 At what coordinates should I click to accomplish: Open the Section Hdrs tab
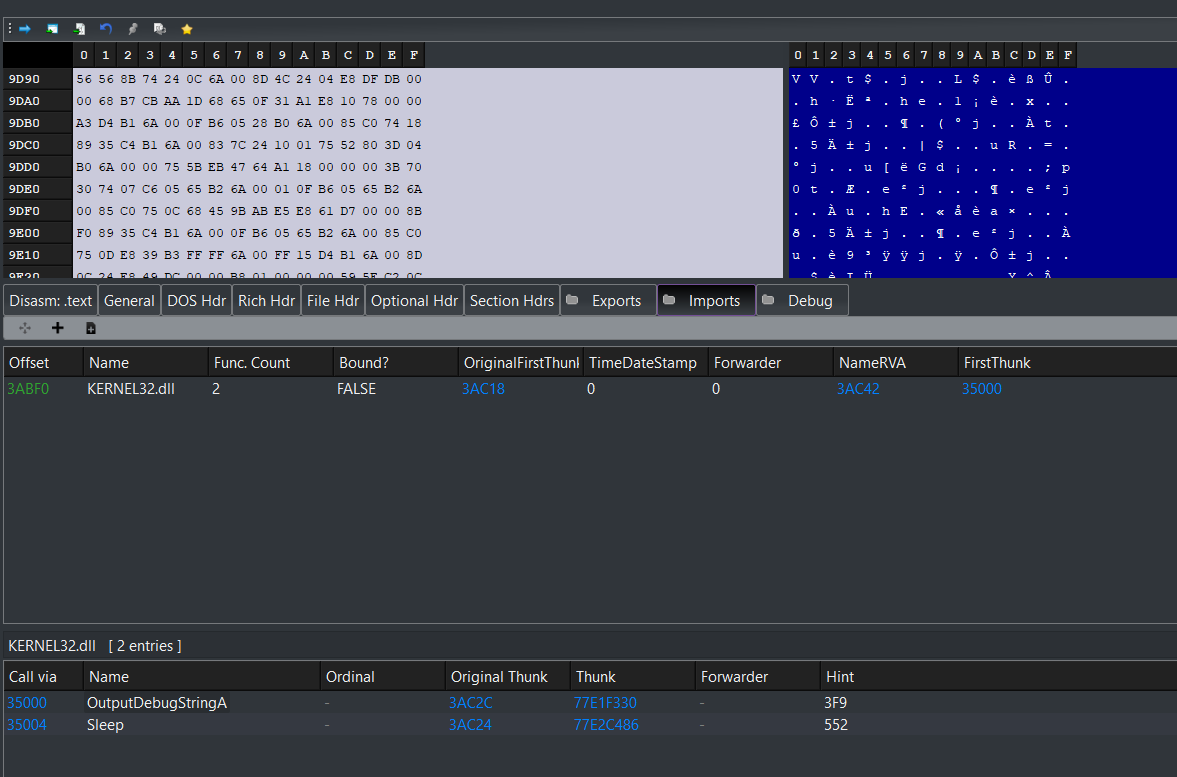(511, 300)
